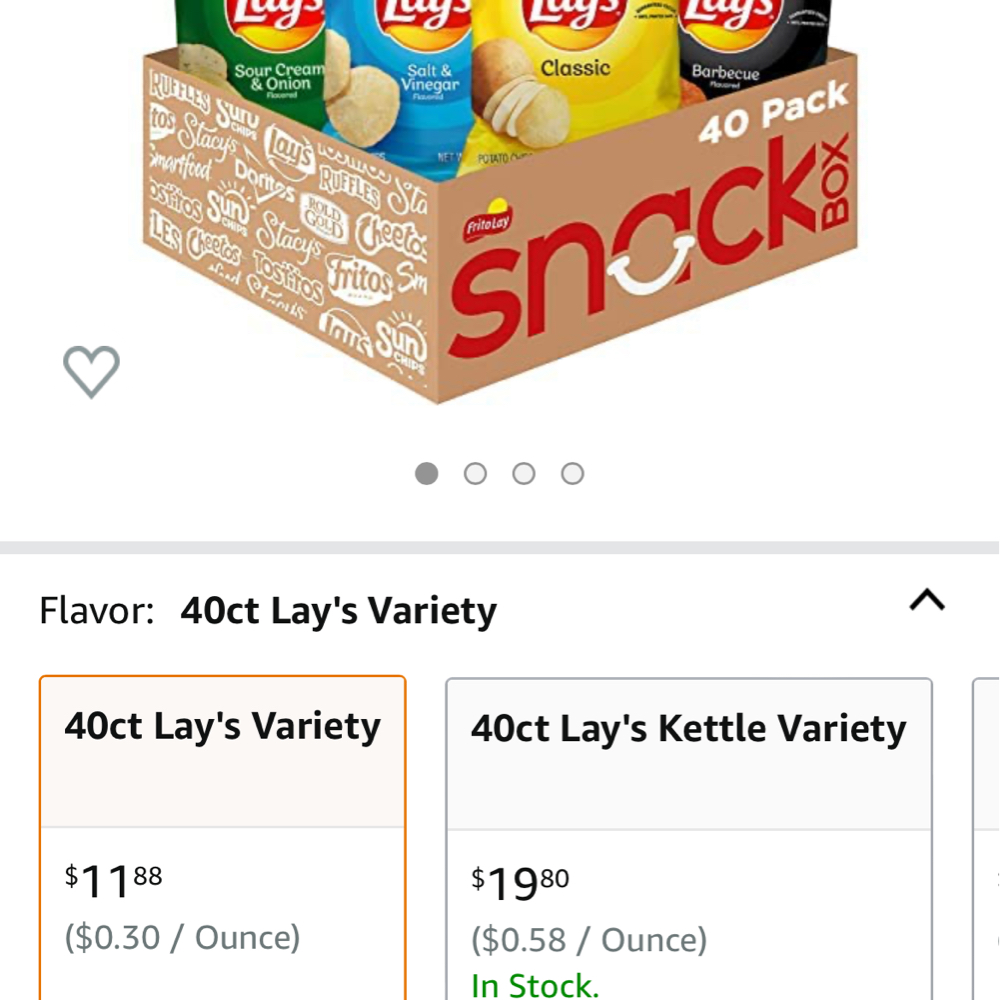Open the $11.88 priced variant
The height and width of the screenshot is (1000, 1000).
[115, 880]
